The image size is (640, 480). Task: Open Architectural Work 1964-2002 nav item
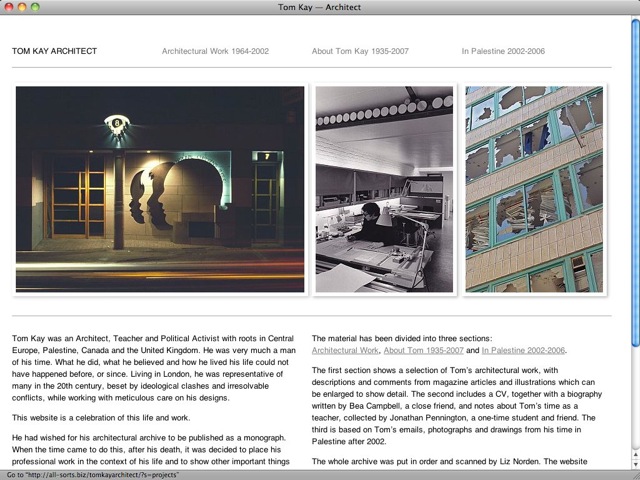coord(215,51)
